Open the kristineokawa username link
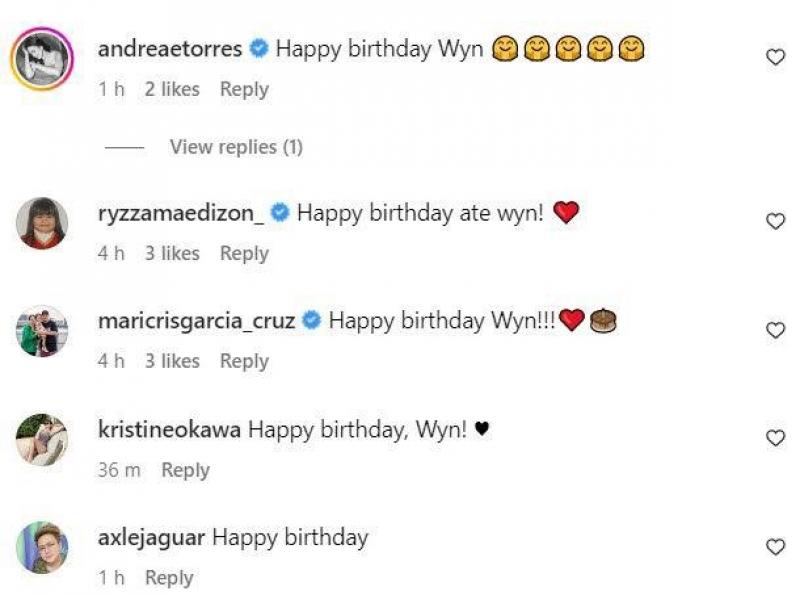This screenshot has width=800, height=595. click(x=169, y=429)
